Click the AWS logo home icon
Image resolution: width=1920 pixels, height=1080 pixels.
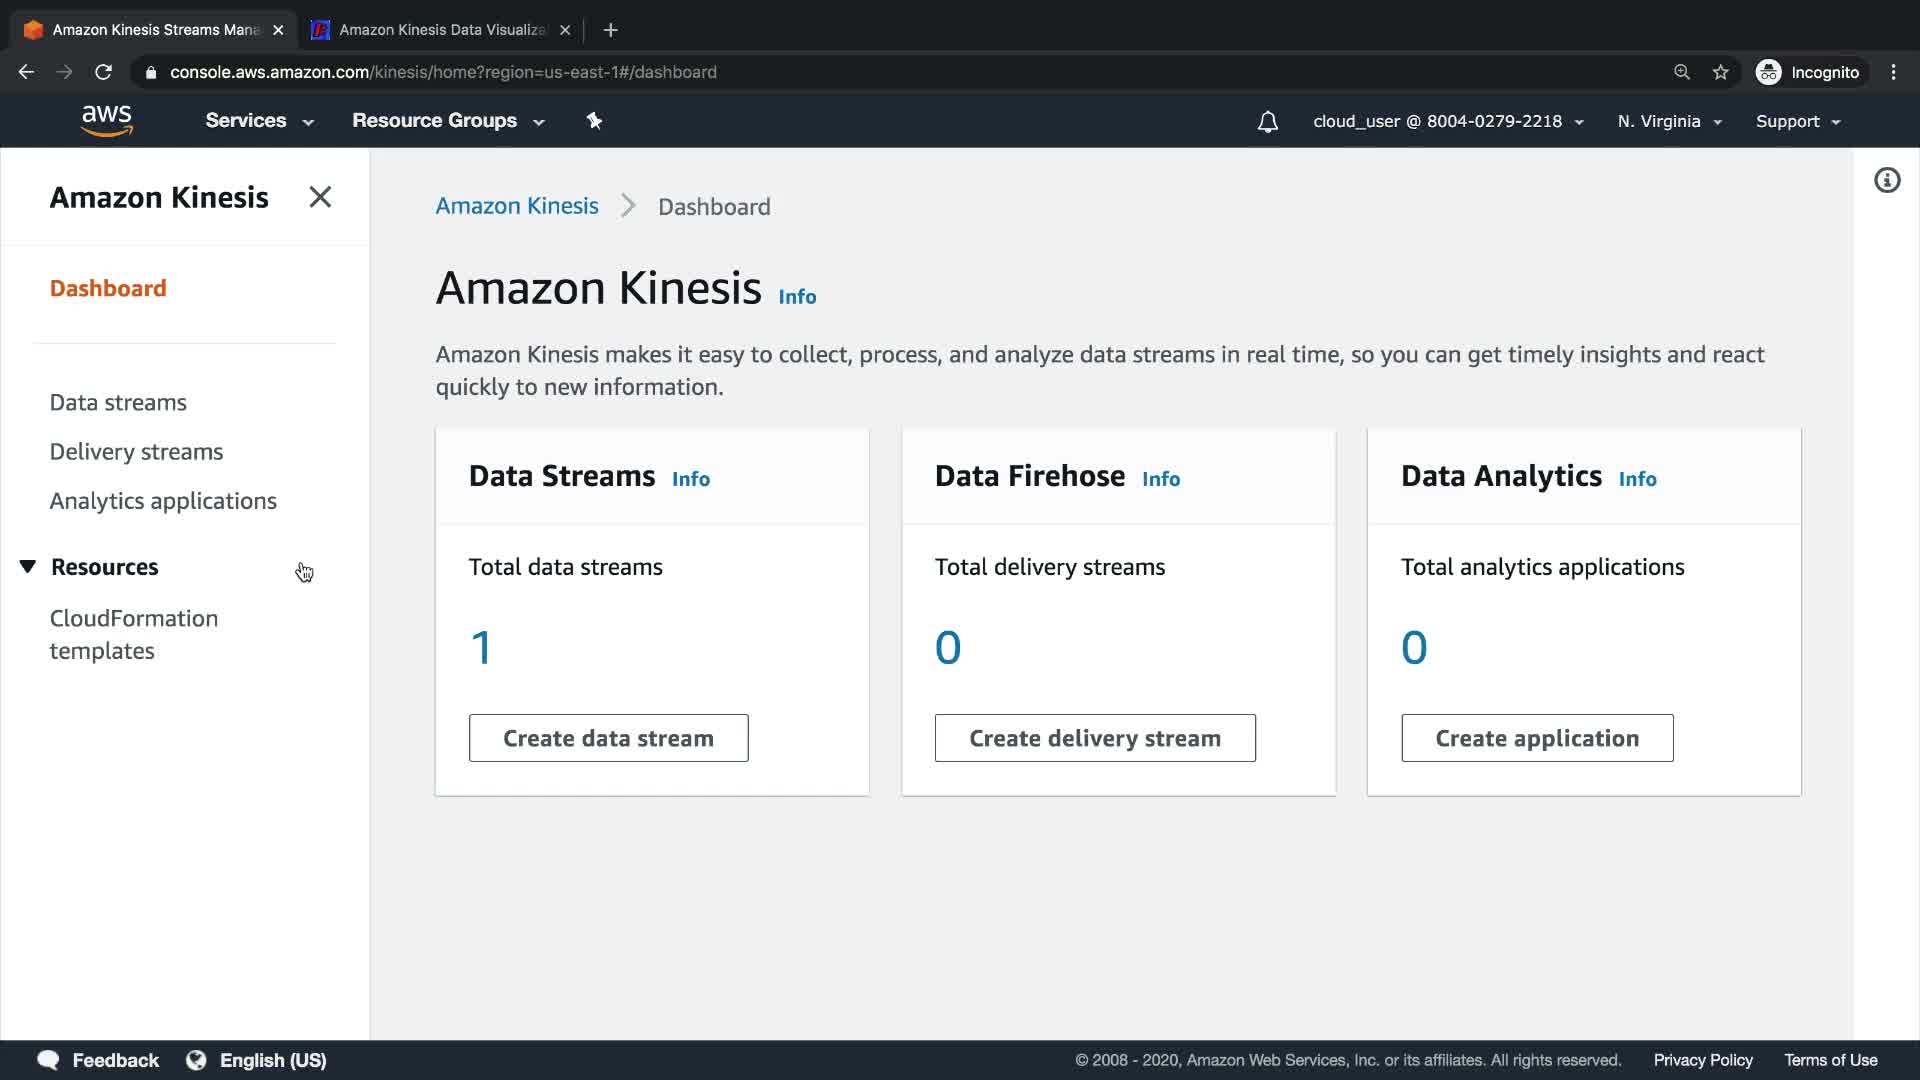106,121
